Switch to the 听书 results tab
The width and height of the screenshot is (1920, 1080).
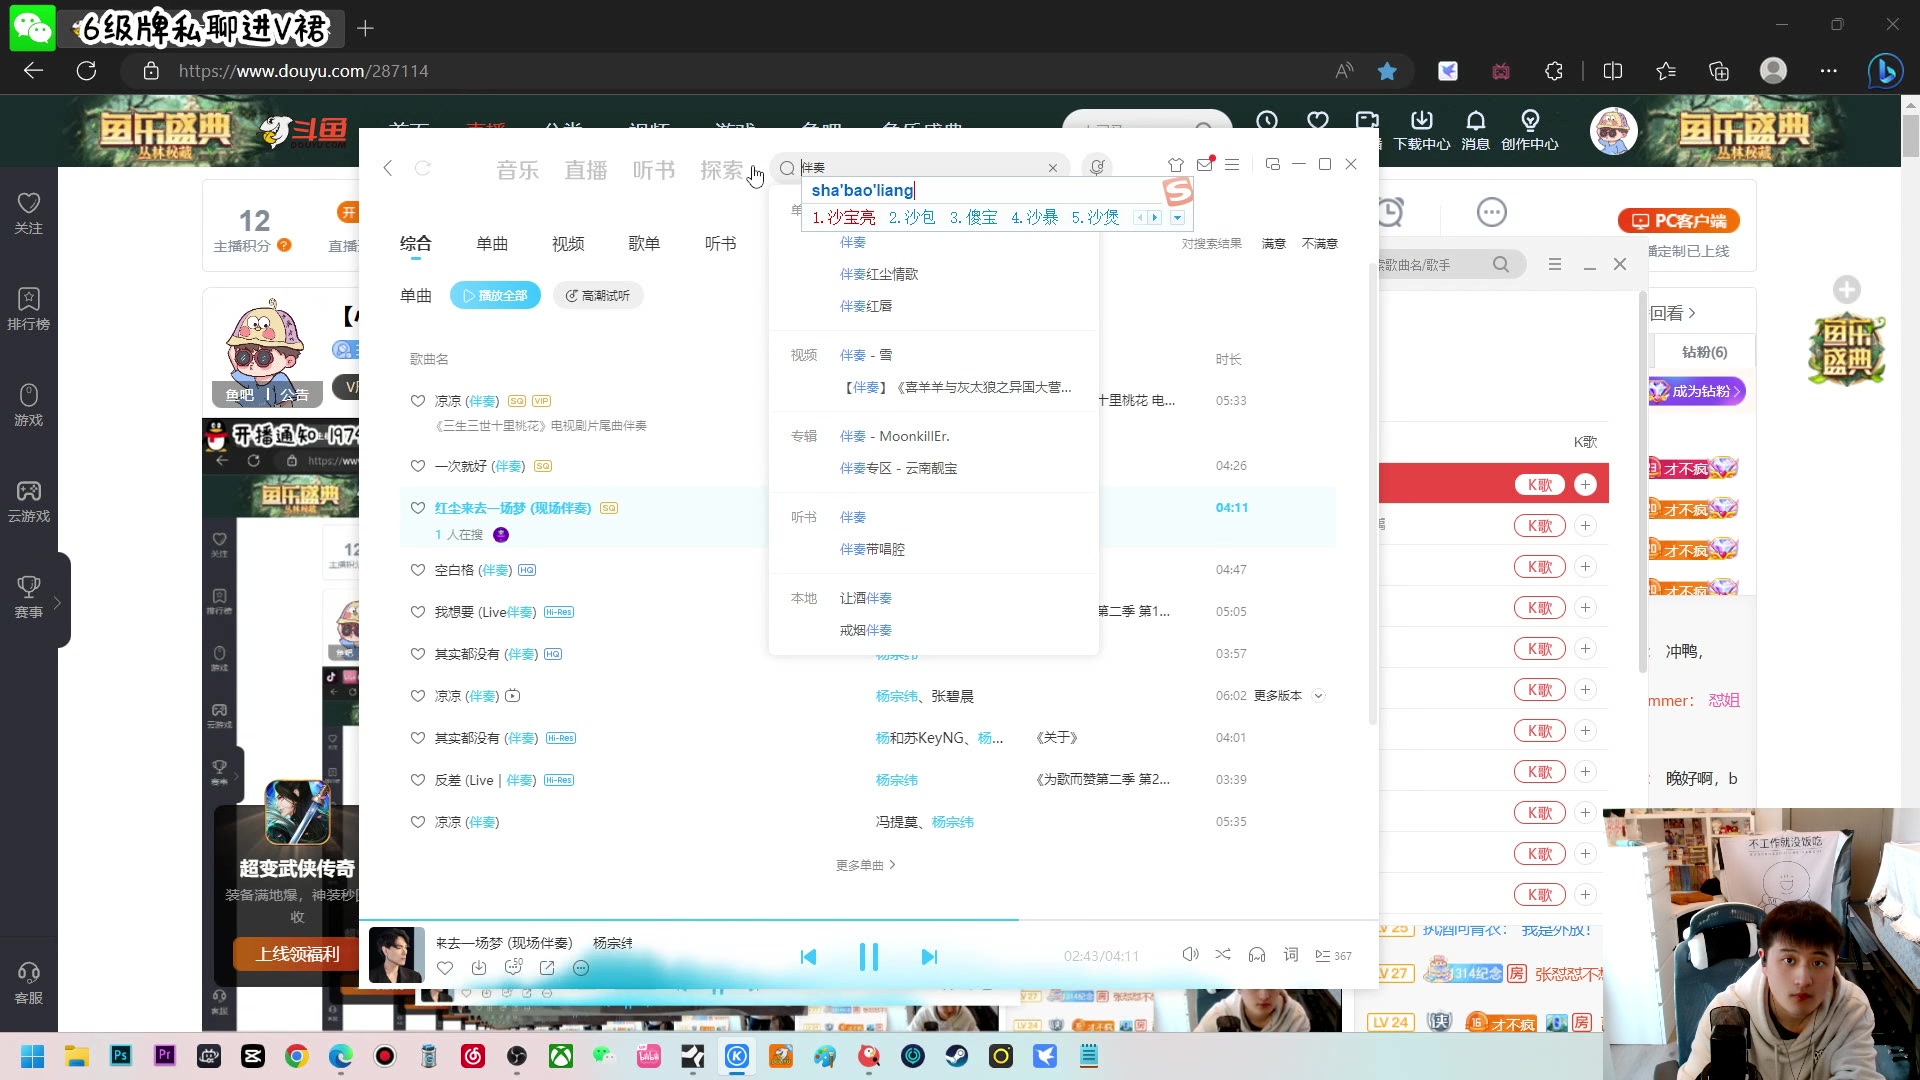[x=720, y=243]
